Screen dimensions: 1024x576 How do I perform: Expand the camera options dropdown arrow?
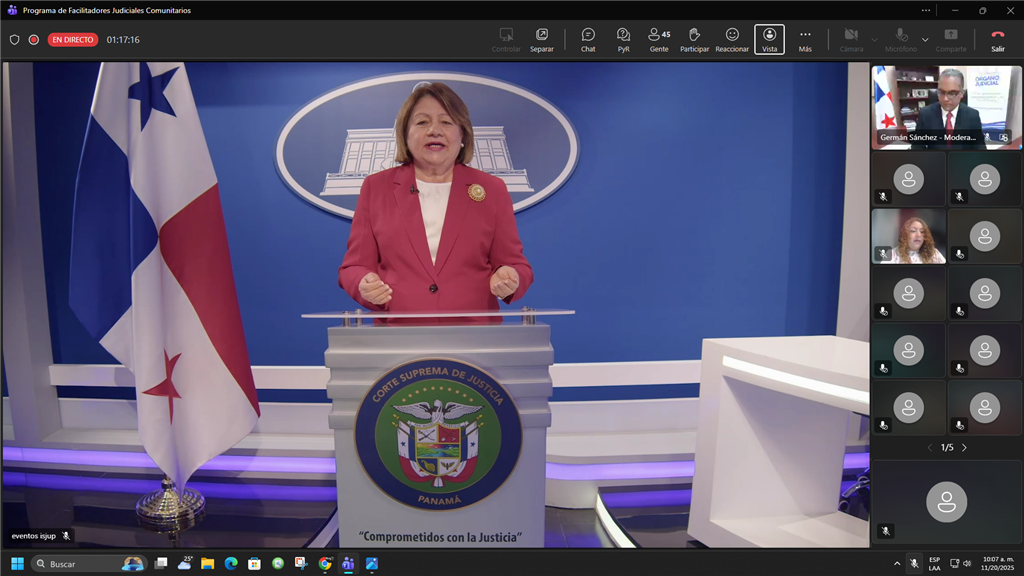875,40
